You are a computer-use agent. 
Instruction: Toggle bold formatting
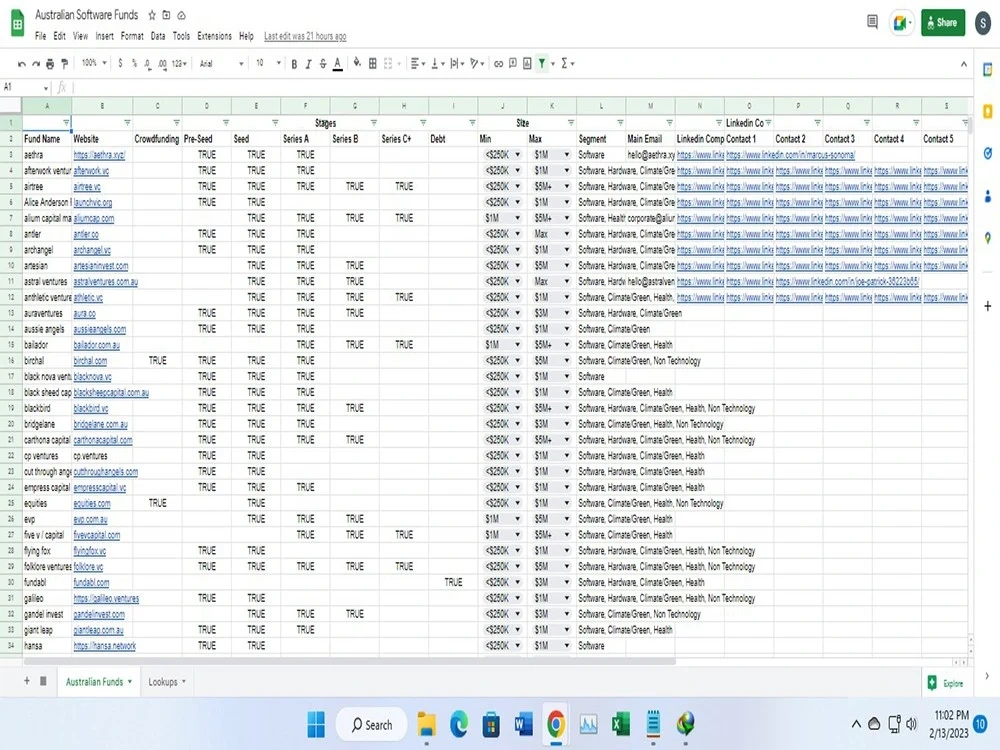pyautogui.click(x=294, y=64)
